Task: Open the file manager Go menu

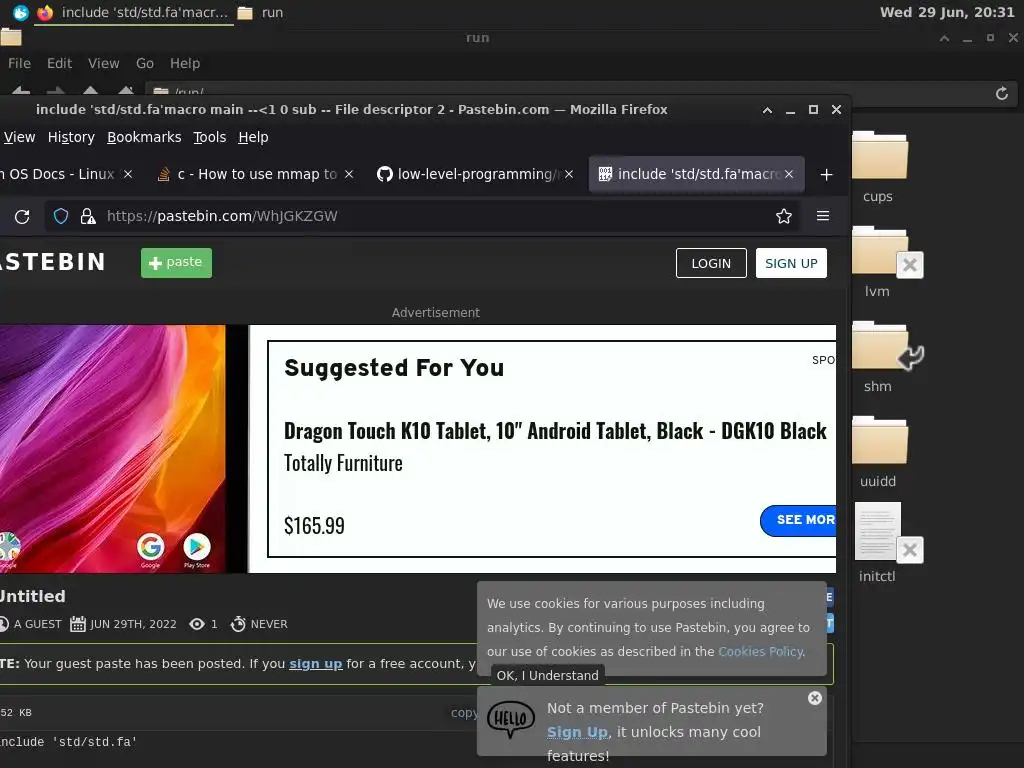Action: point(144,63)
